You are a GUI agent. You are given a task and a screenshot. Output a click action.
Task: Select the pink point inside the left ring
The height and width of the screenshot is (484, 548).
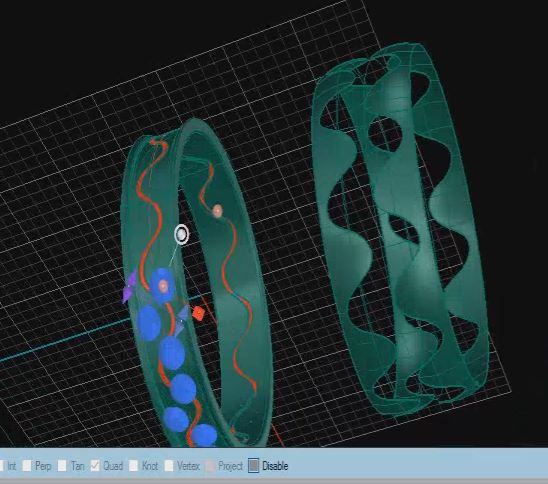217,211
